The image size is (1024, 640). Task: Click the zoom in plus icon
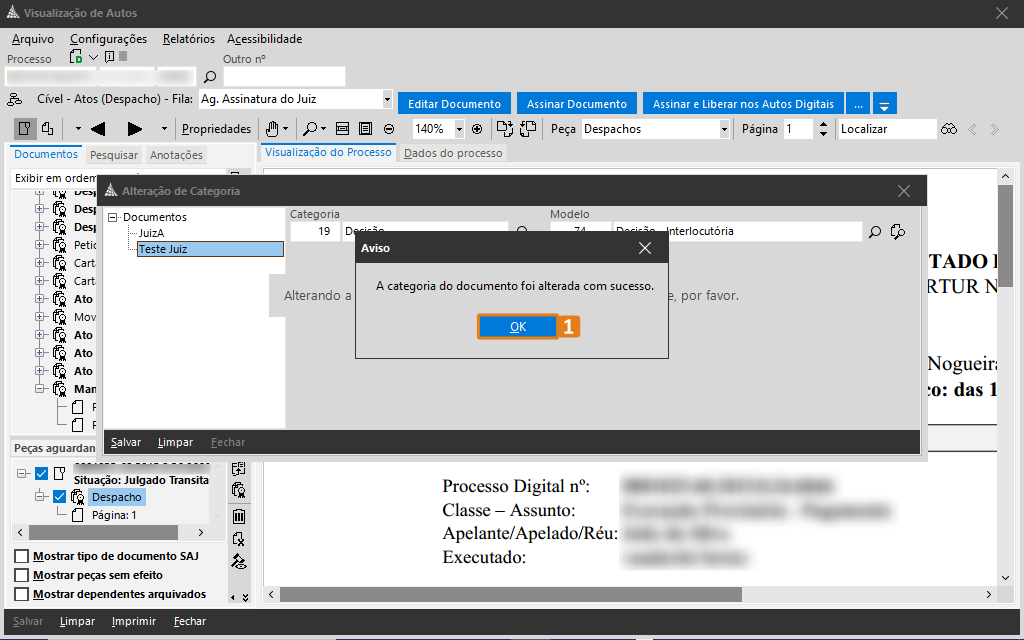pyautogui.click(x=477, y=129)
